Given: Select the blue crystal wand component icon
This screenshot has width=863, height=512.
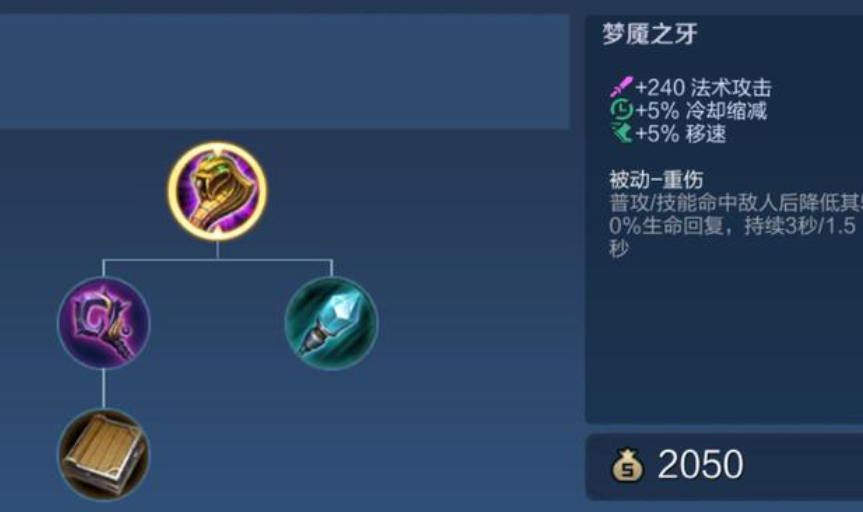Looking at the screenshot, I should [x=331, y=323].
